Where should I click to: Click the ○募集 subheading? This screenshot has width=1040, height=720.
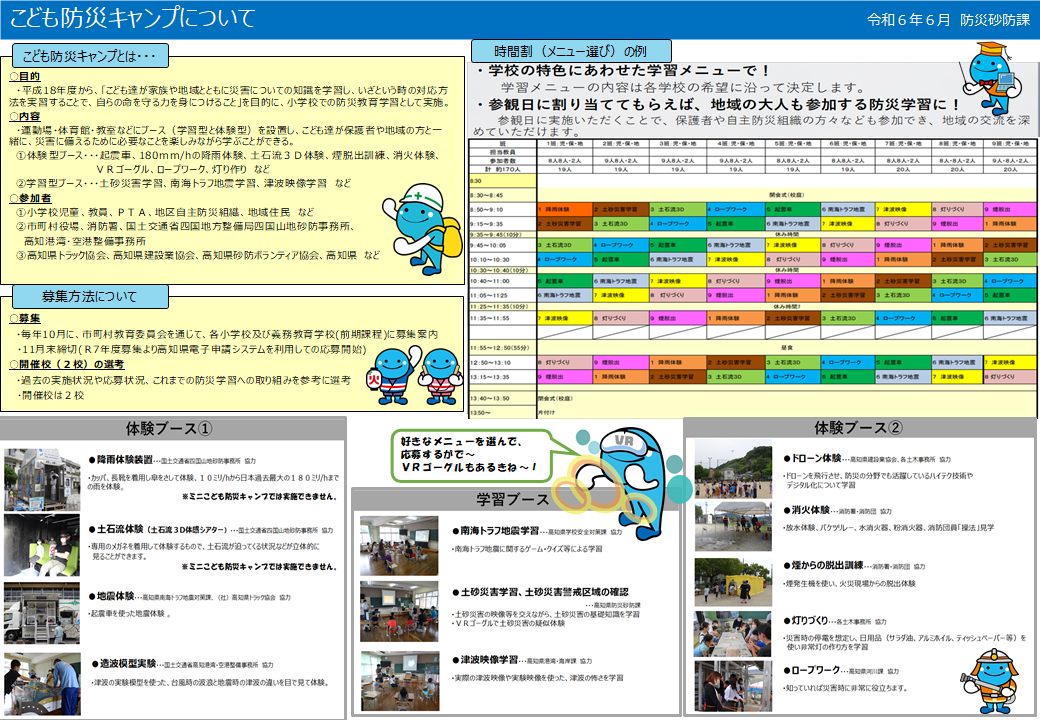click(x=25, y=318)
